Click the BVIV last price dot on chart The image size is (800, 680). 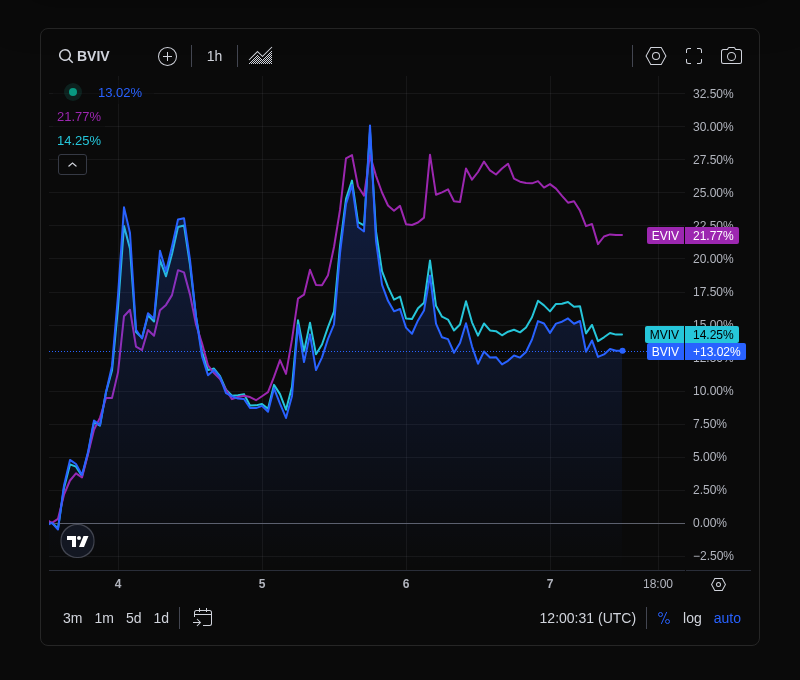622,351
